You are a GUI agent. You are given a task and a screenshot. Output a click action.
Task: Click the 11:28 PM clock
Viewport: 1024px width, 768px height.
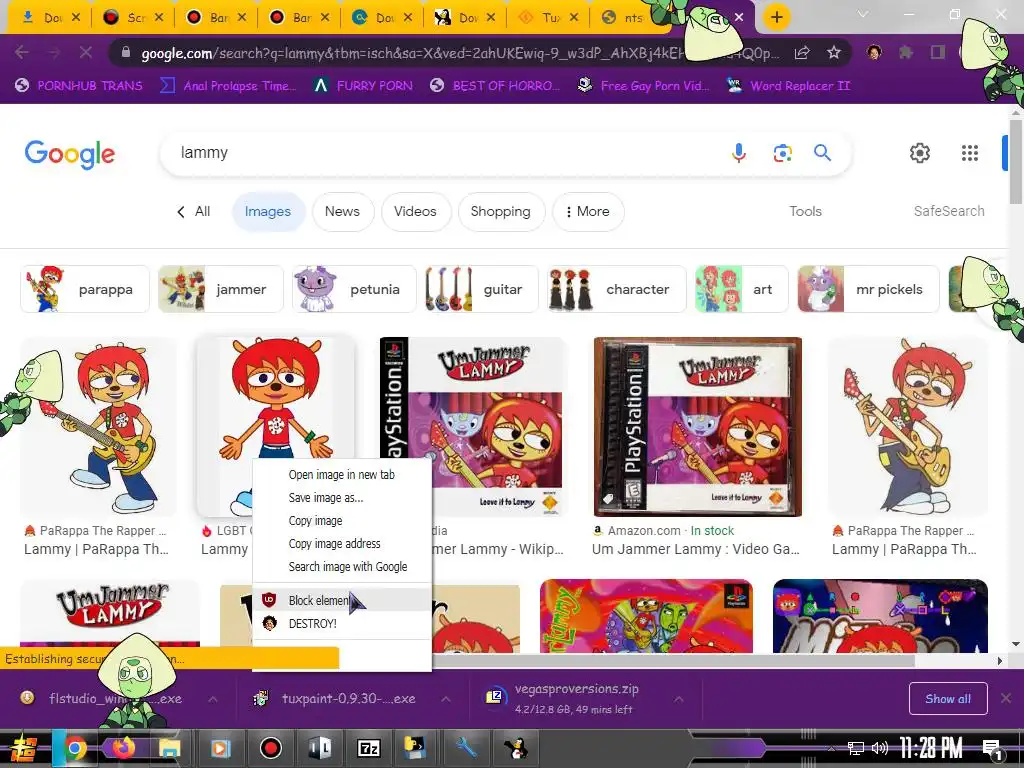tap(931, 748)
